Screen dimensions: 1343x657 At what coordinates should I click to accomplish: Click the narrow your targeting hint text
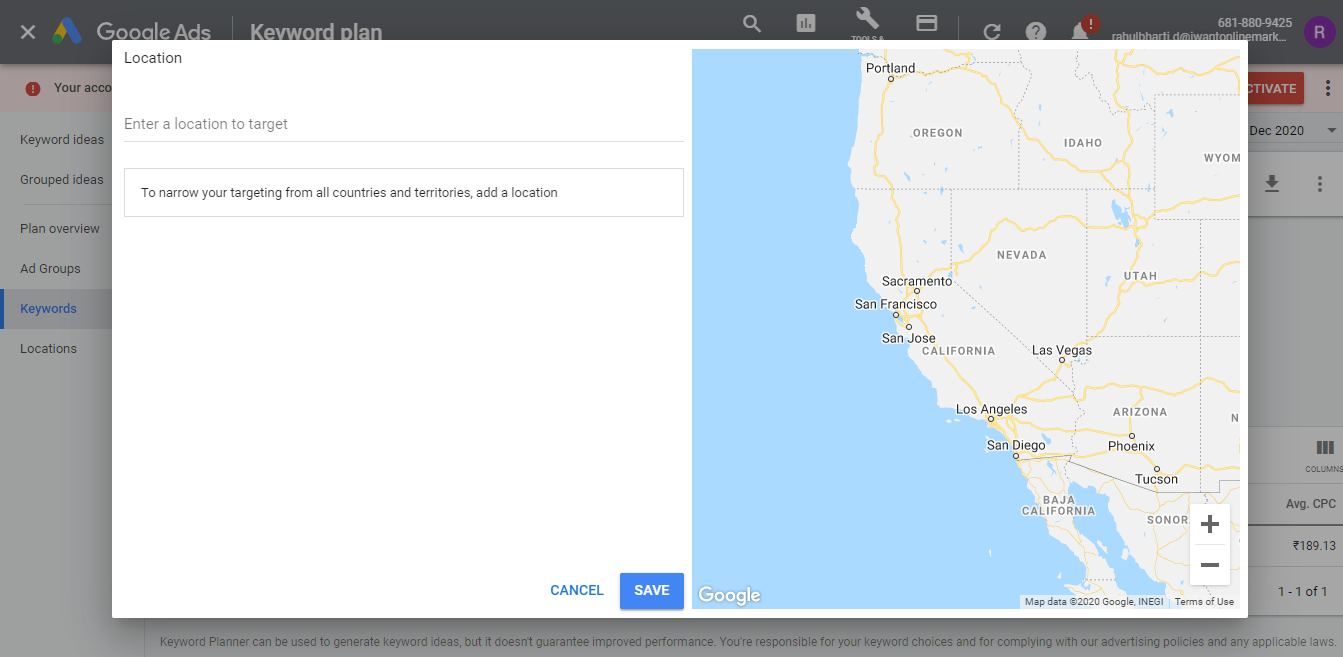(349, 192)
